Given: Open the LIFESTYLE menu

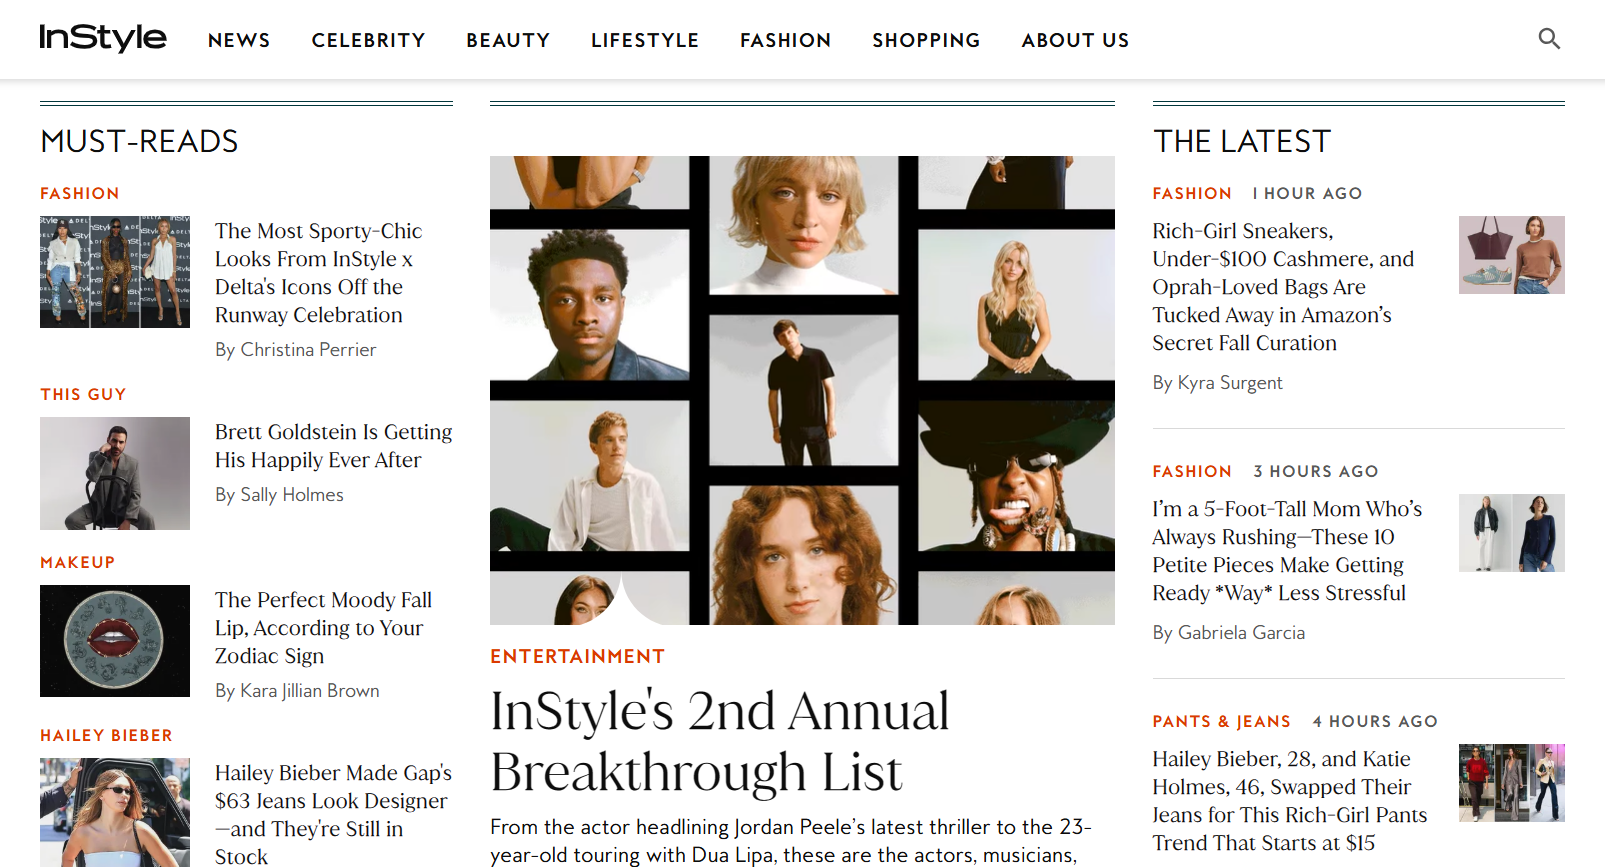Looking at the screenshot, I should point(645,40).
